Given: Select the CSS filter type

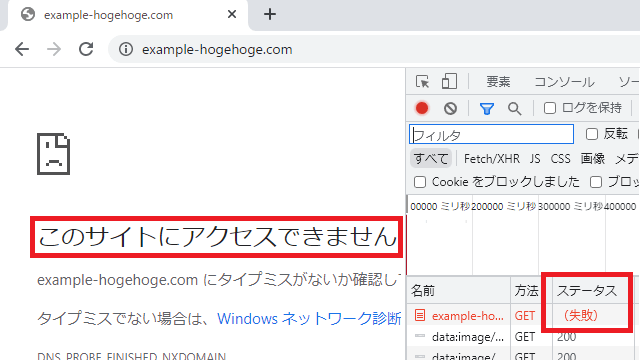Looking at the screenshot, I should point(560,158).
